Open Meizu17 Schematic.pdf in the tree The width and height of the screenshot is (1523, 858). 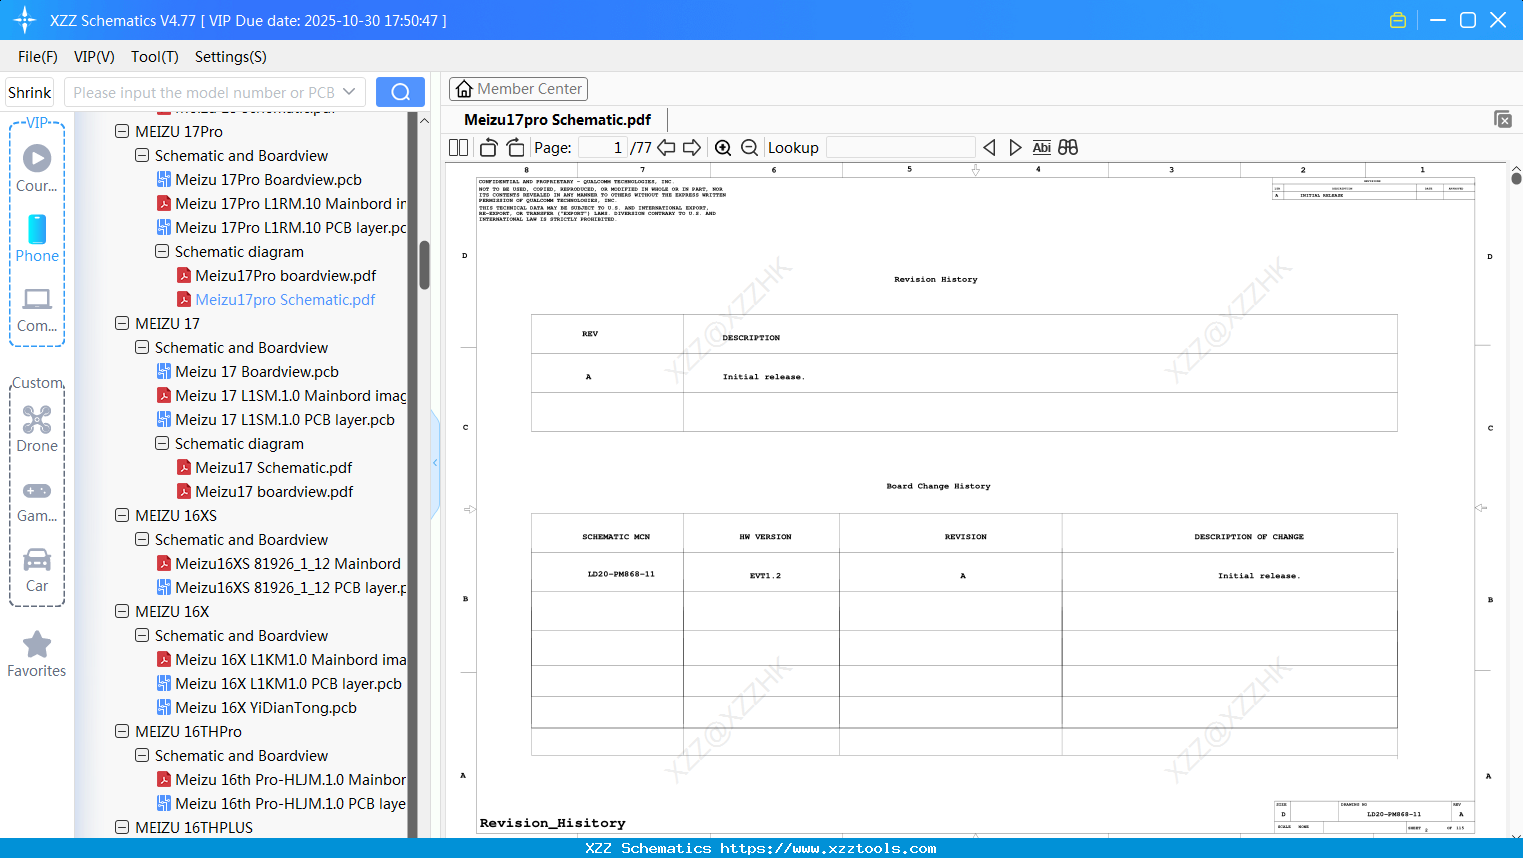273,468
